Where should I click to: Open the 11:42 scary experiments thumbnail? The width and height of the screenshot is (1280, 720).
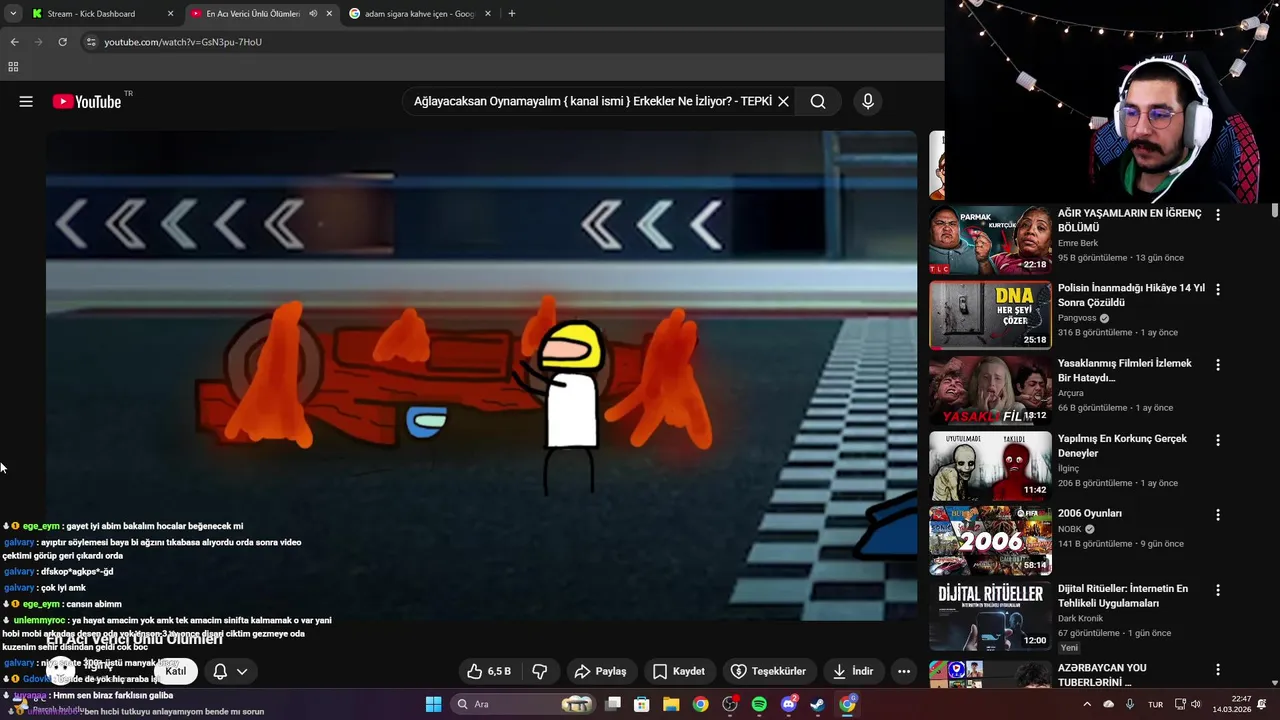click(990, 466)
